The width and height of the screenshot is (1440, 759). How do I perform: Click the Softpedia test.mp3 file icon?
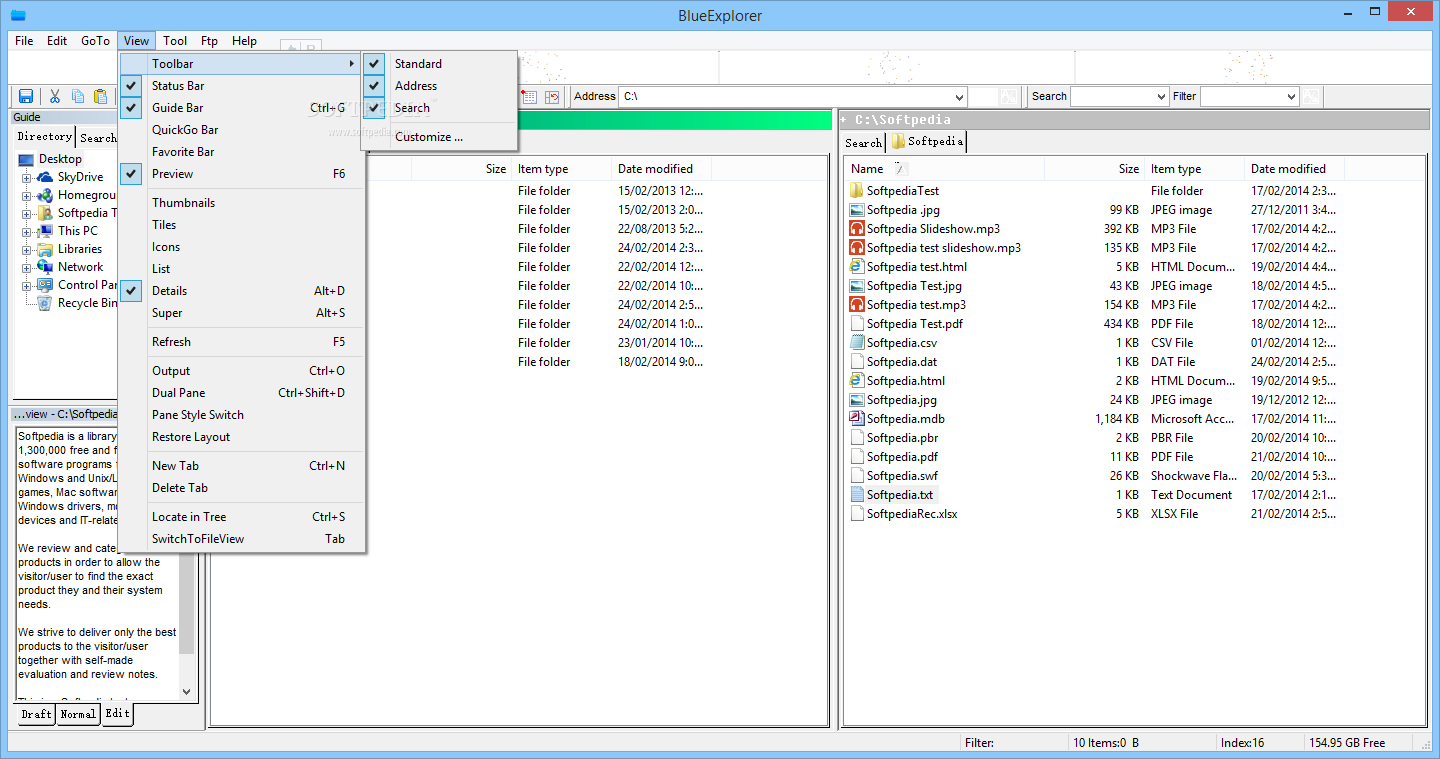[856, 305]
